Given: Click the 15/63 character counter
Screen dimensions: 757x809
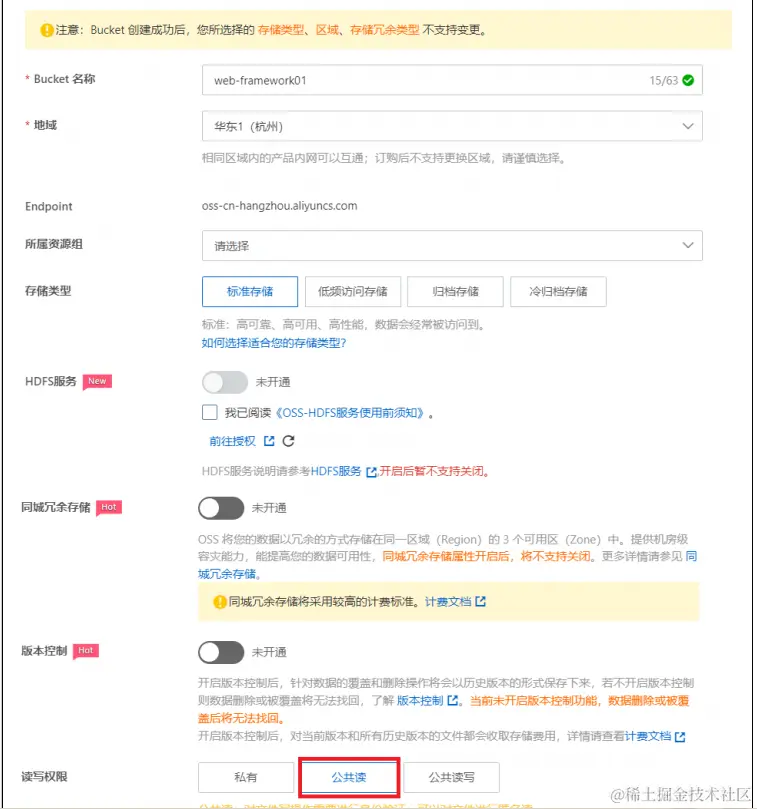Looking at the screenshot, I should (x=664, y=80).
